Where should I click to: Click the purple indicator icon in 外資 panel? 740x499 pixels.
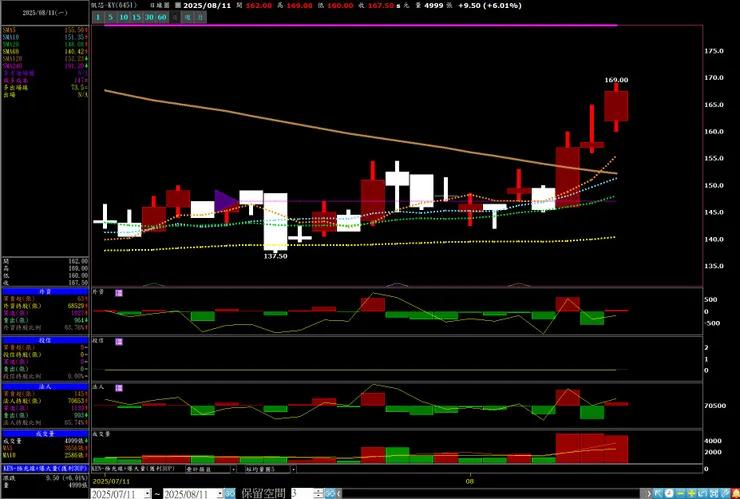click(119, 293)
